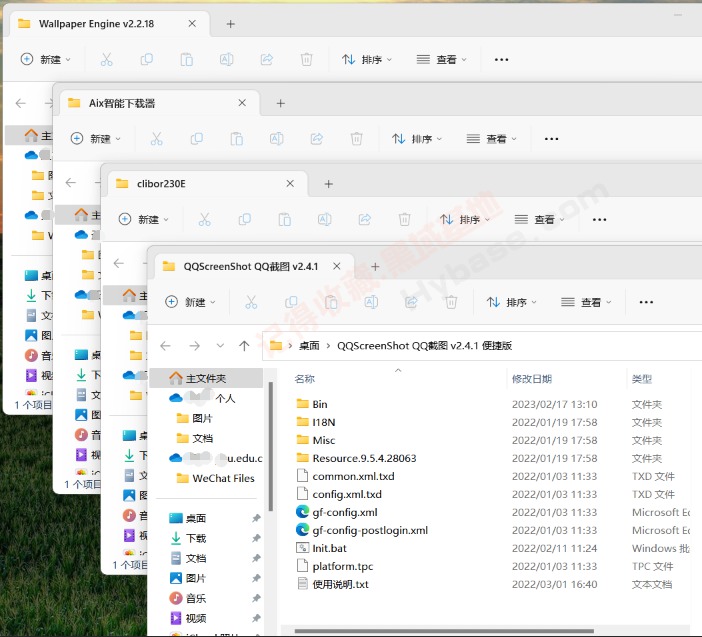The width and height of the screenshot is (702, 637).
Task: Click Share icon in Aix智能下载器 window
Action: click(317, 139)
